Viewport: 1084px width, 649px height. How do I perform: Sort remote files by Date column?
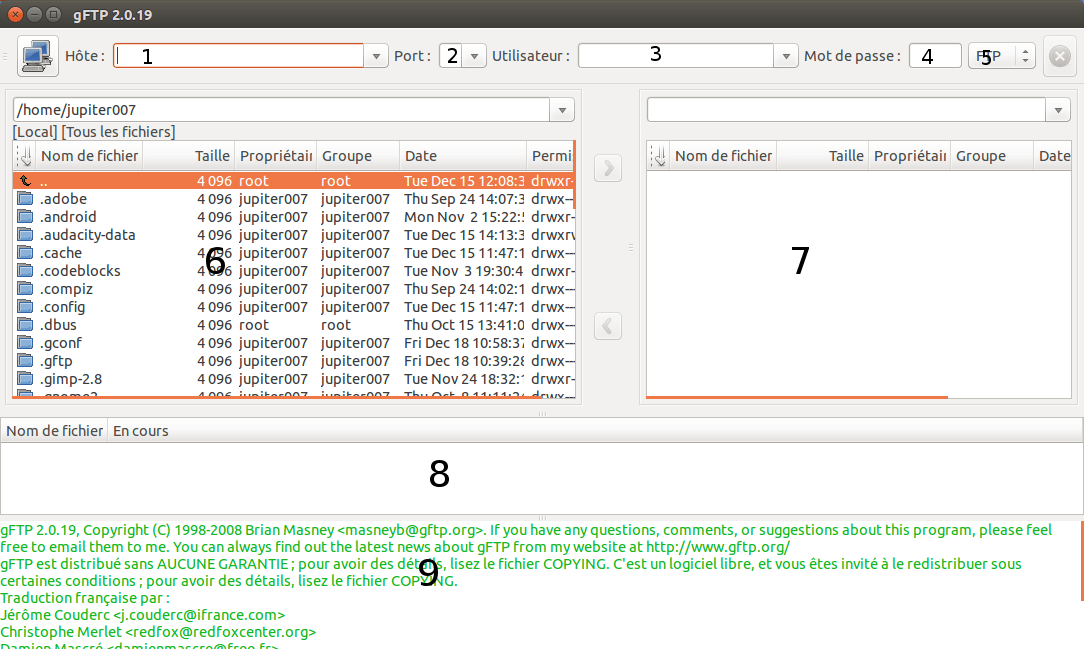[x=1053, y=156]
